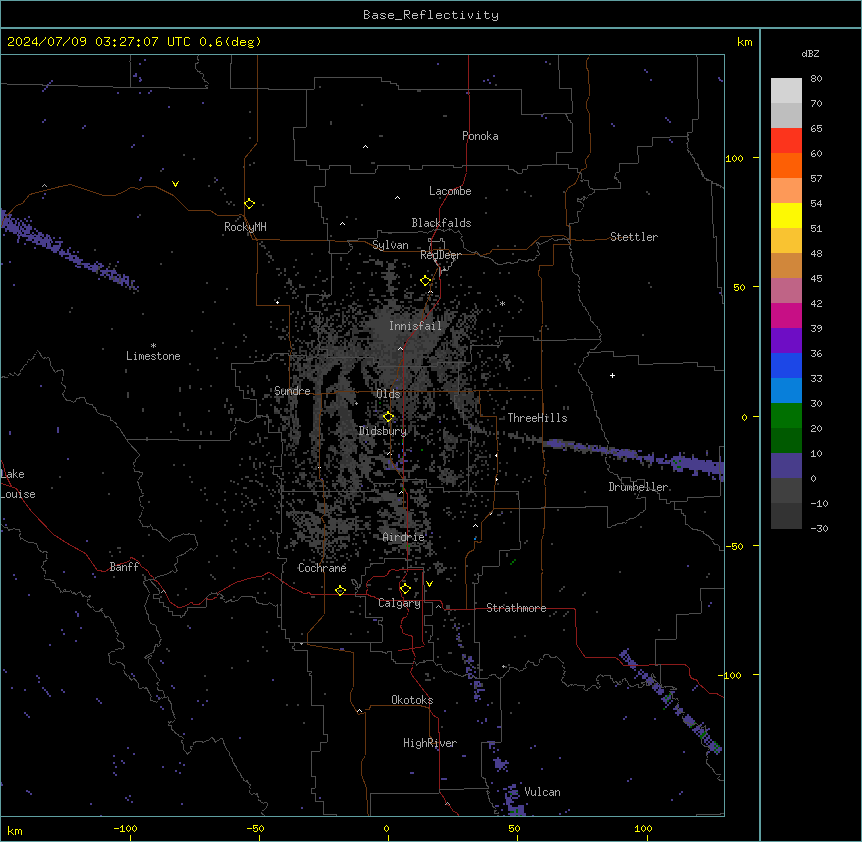This screenshot has width=862, height=842.
Task: Click the RedDeer city label
Action: point(441,255)
